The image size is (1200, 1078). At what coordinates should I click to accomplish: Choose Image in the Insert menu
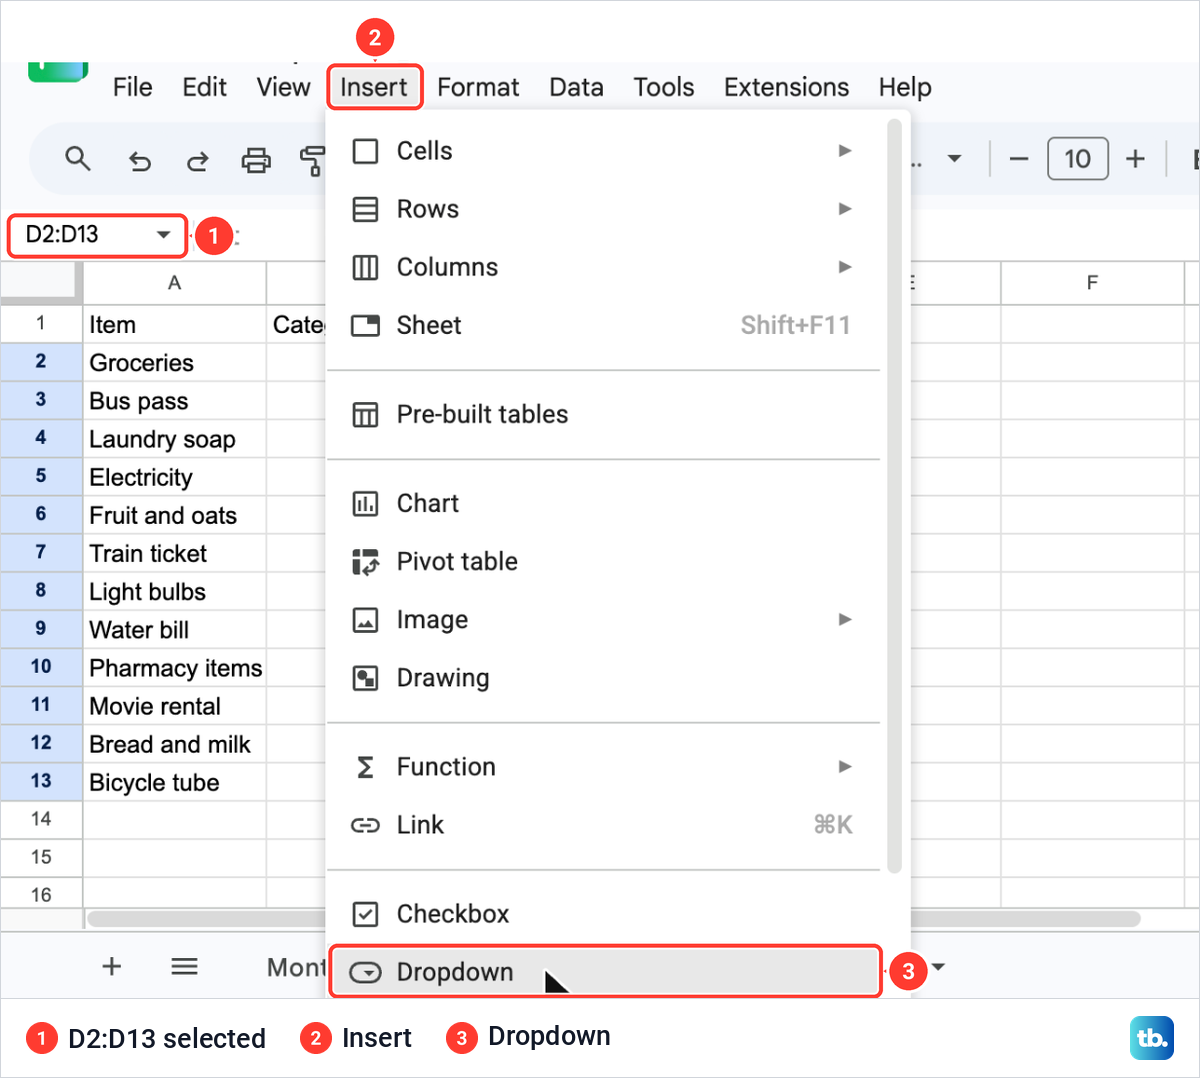[604, 619]
